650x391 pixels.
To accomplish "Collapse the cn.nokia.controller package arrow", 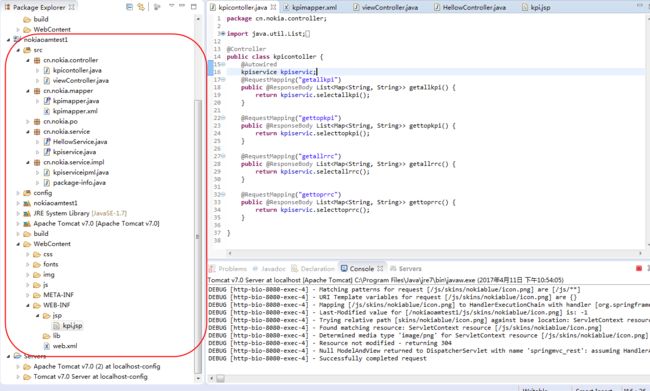I will click(x=28, y=61).
